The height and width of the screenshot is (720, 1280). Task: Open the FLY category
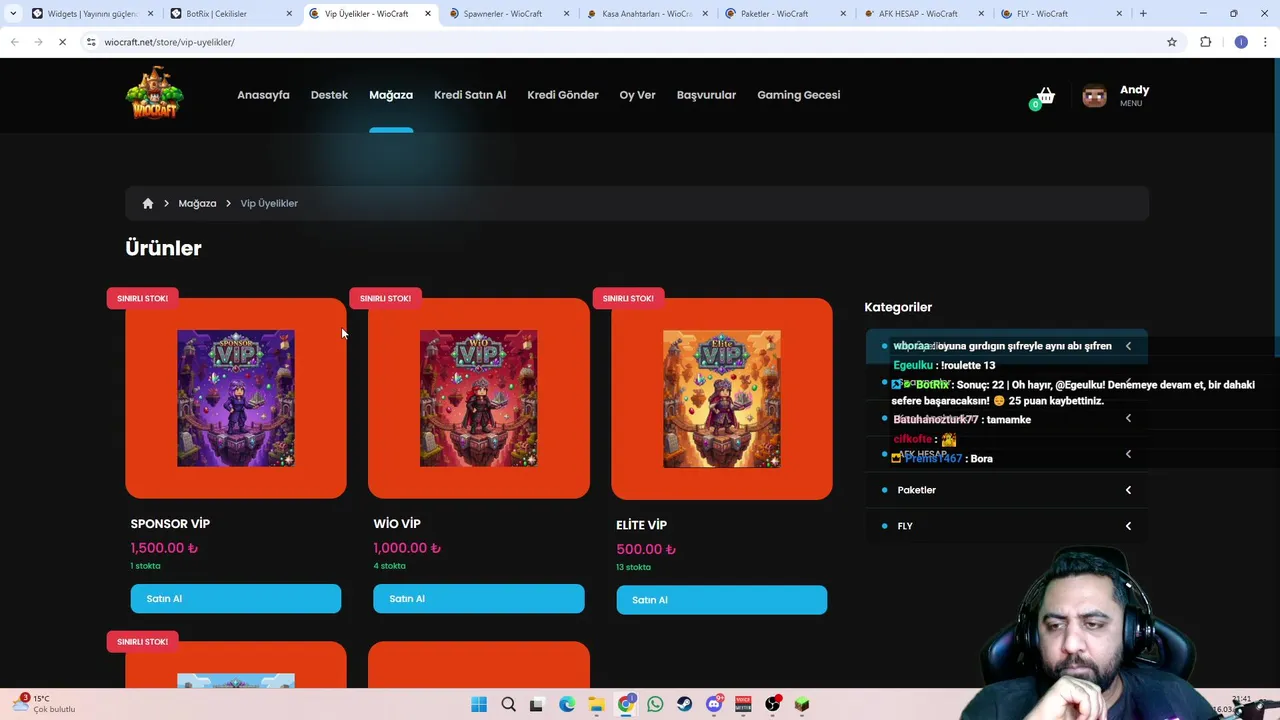905,526
